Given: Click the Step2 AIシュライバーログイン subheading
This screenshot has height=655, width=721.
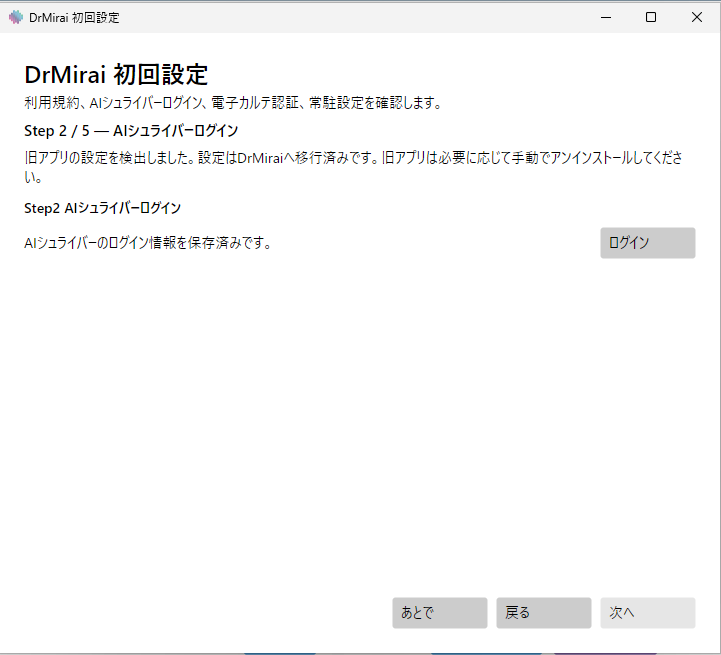Looking at the screenshot, I should (x=102, y=208).
